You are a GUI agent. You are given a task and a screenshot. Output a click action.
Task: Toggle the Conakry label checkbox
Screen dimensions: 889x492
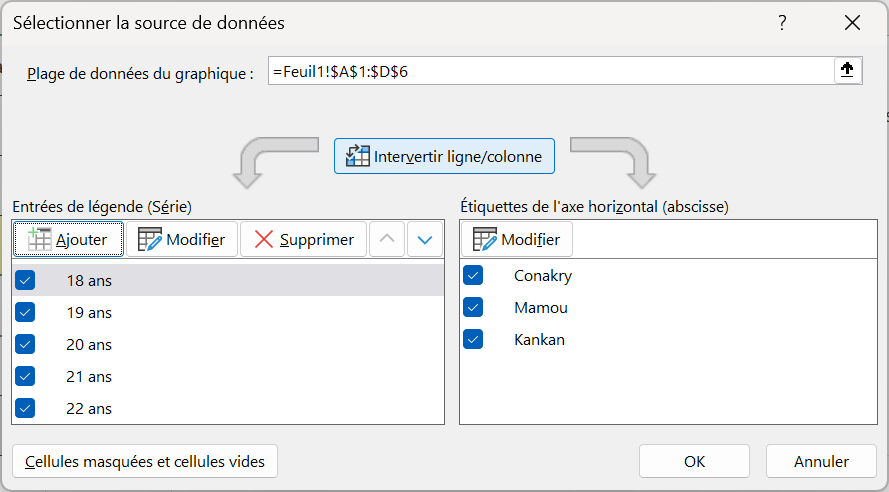coord(473,276)
